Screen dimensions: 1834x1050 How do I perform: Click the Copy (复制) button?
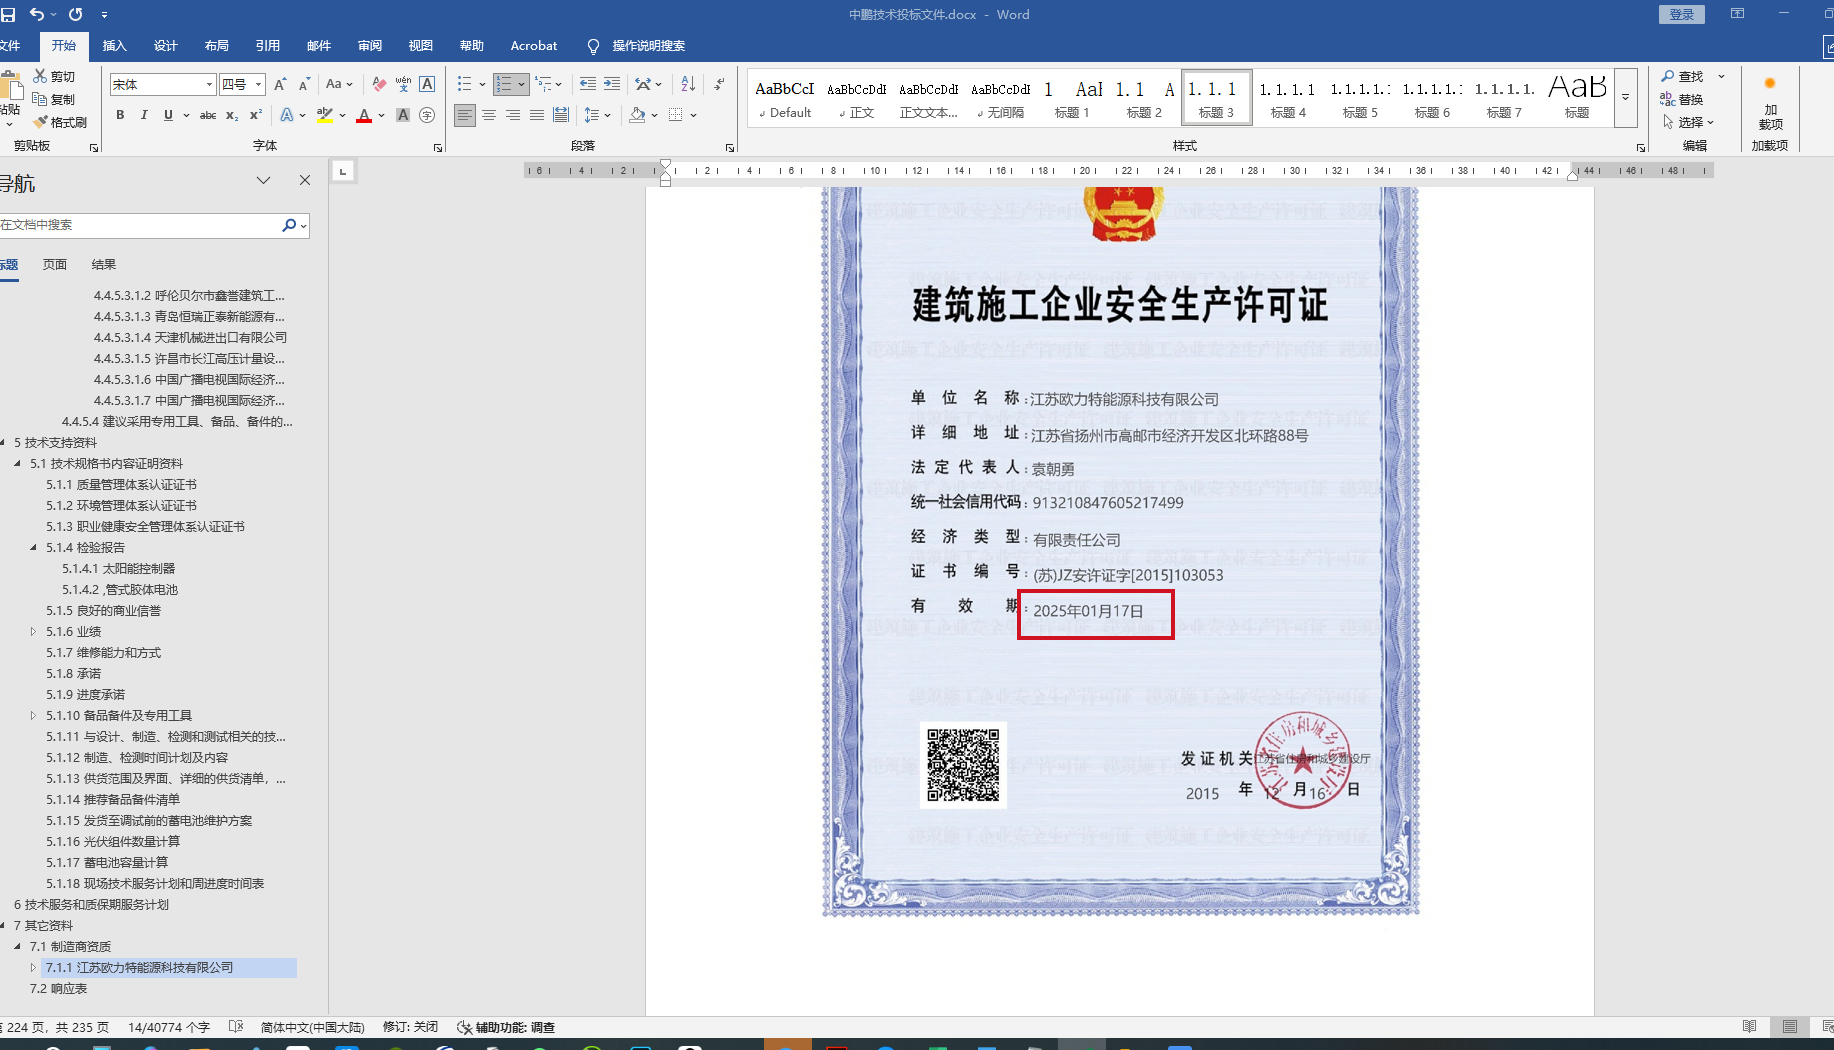tap(54, 99)
